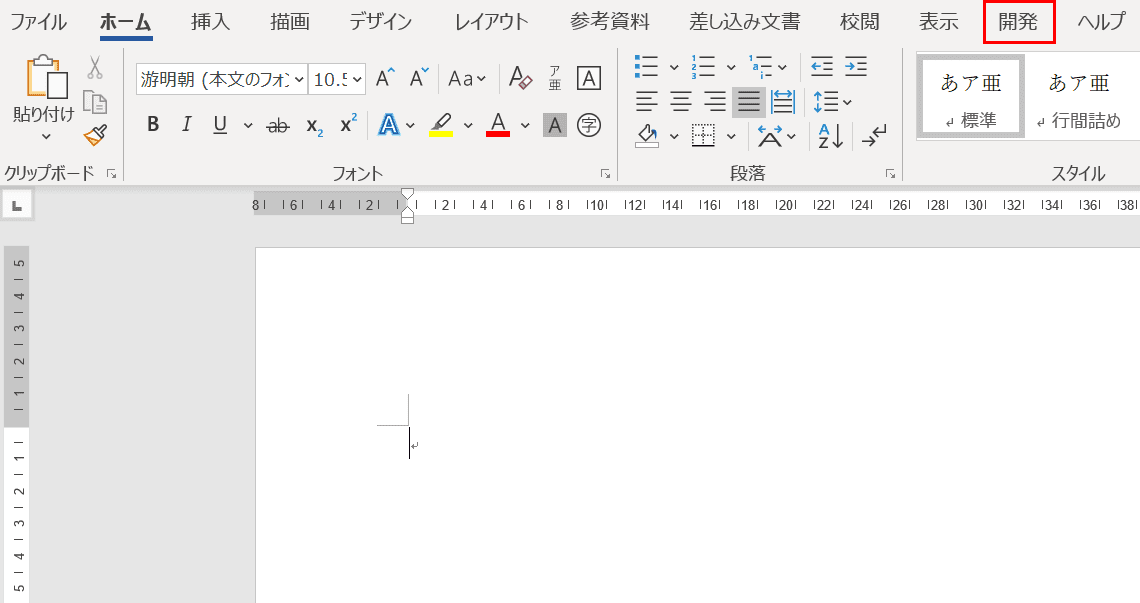Increase the paragraph indent
Viewport: 1140px width, 603px height.
856,67
